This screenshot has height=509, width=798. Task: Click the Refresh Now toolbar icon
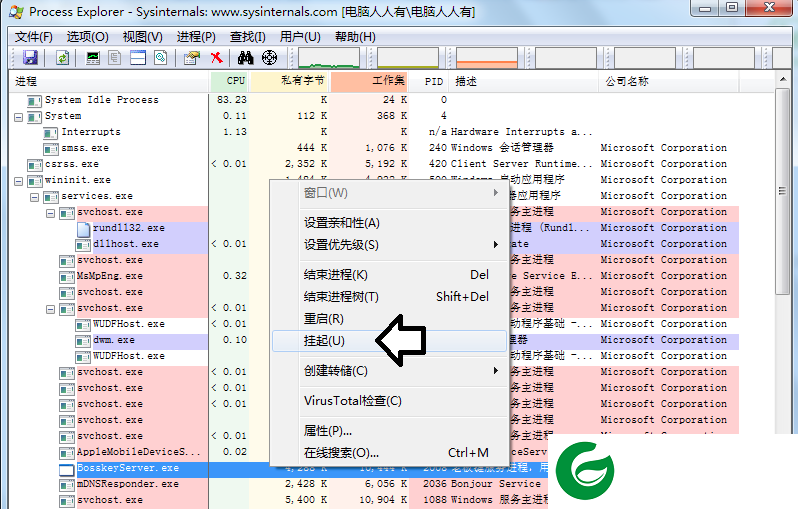pyautogui.click(x=63, y=58)
